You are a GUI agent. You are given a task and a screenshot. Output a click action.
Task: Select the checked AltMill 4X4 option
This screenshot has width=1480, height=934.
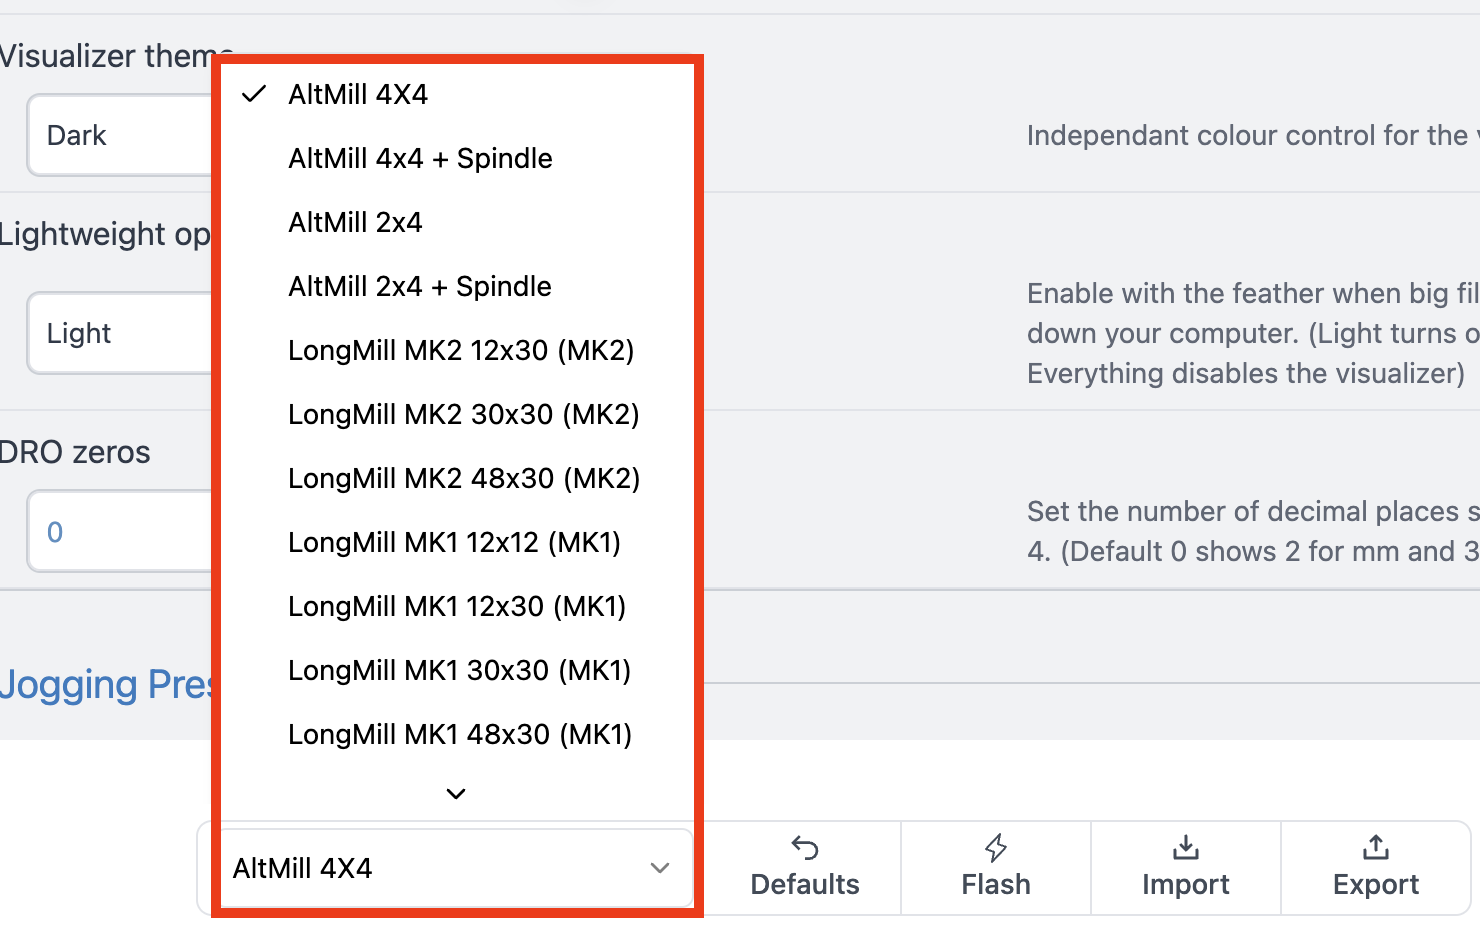pyautogui.click(x=358, y=94)
